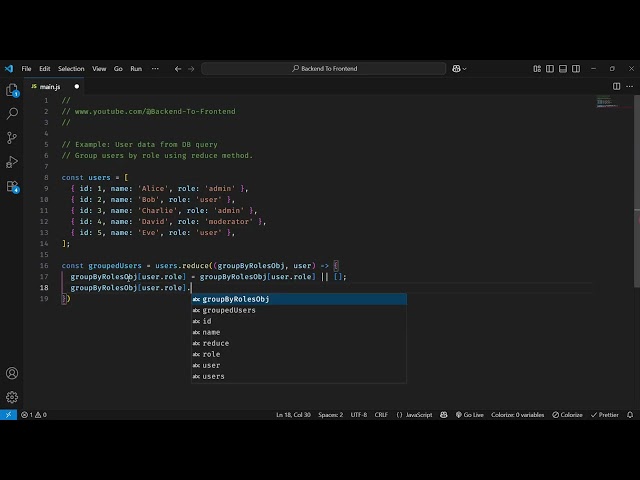Viewport: 640px width, 480px height.
Task: Select id suggestion
Action: pos(299,321)
